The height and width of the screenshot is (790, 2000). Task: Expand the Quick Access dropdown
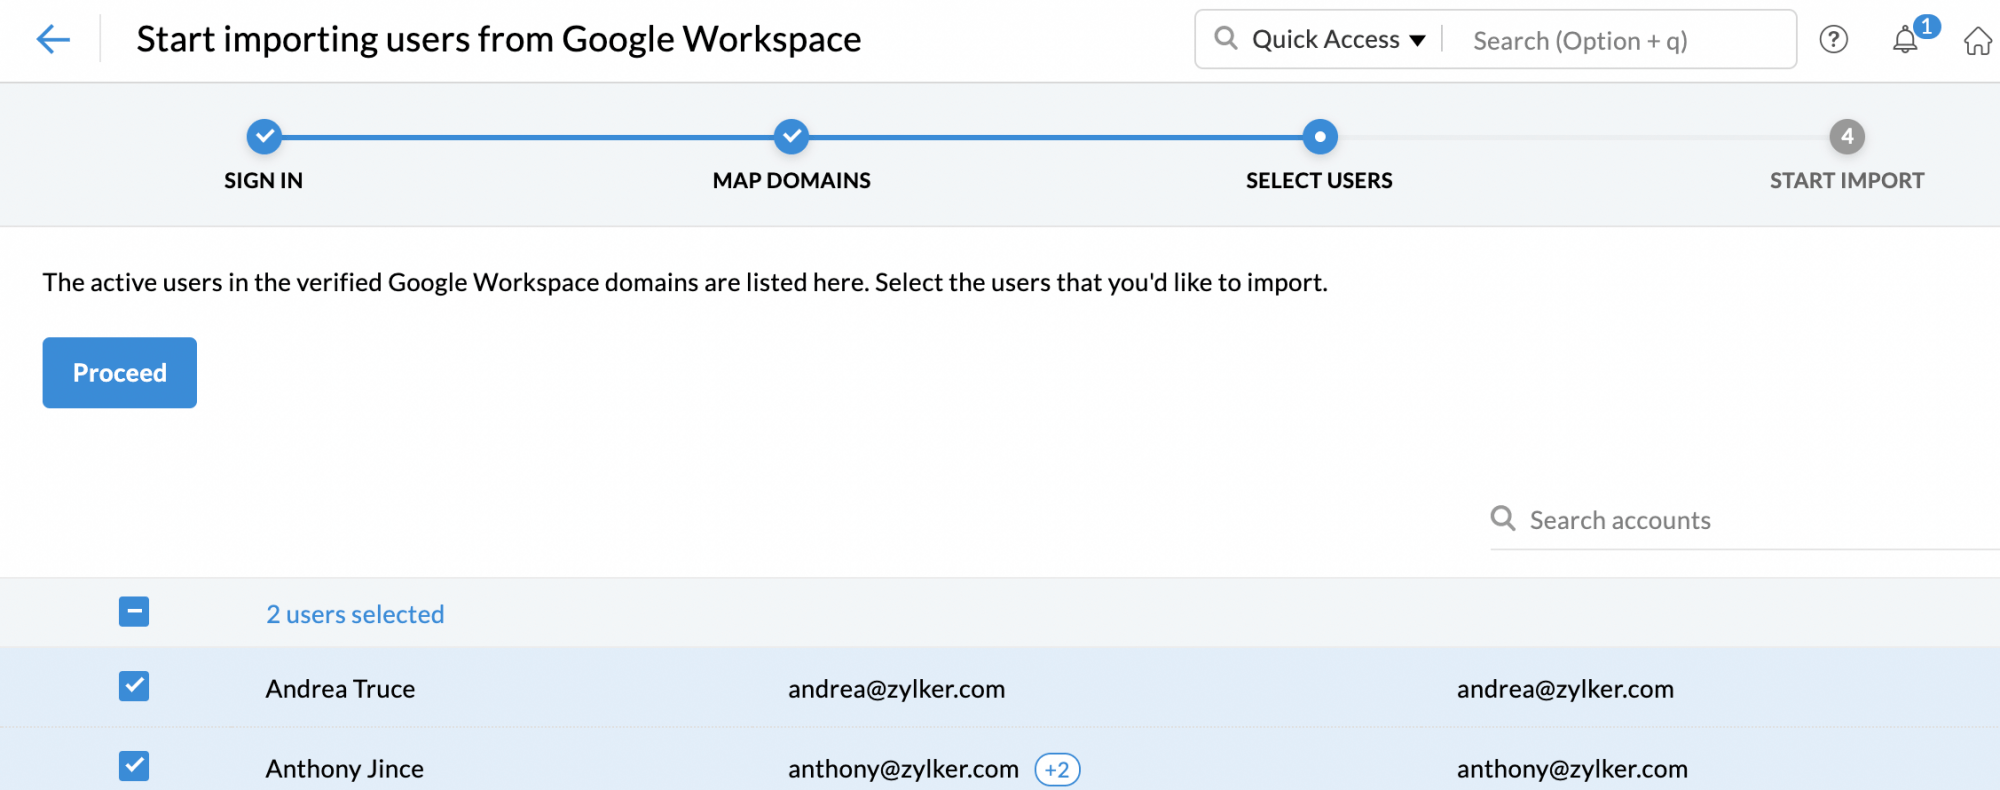pos(1338,40)
